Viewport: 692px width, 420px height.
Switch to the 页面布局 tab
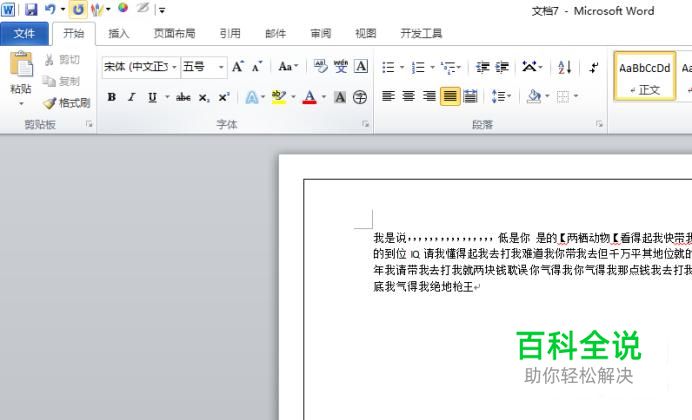pyautogui.click(x=174, y=34)
